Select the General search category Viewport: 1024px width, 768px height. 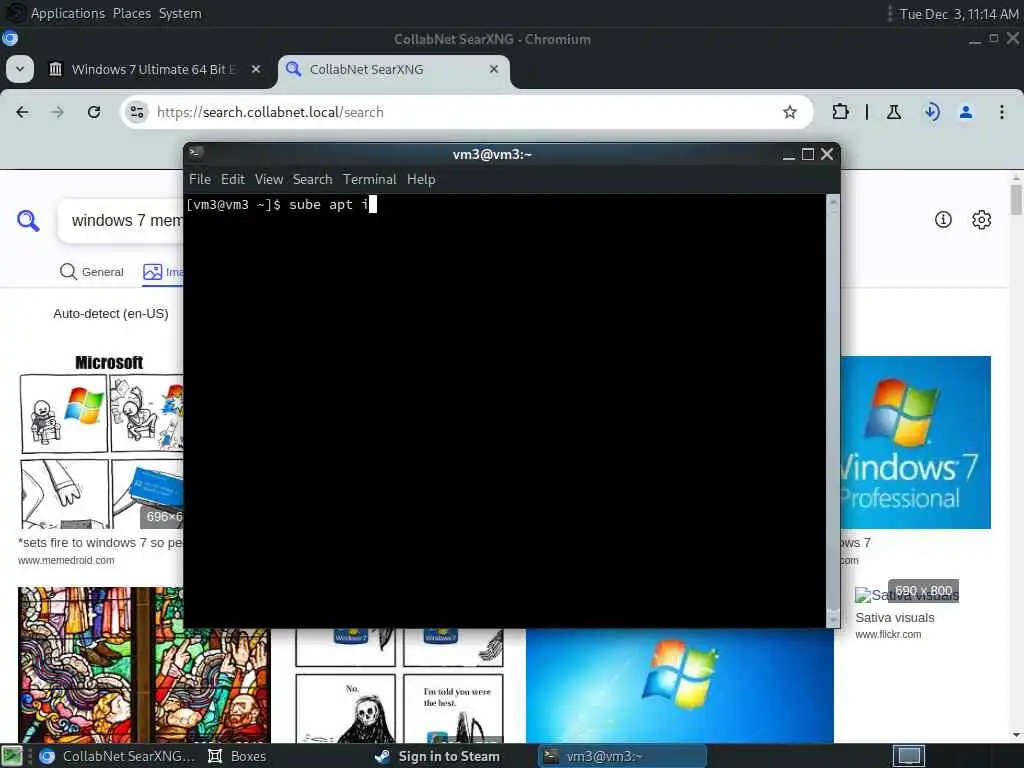[91, 272]
